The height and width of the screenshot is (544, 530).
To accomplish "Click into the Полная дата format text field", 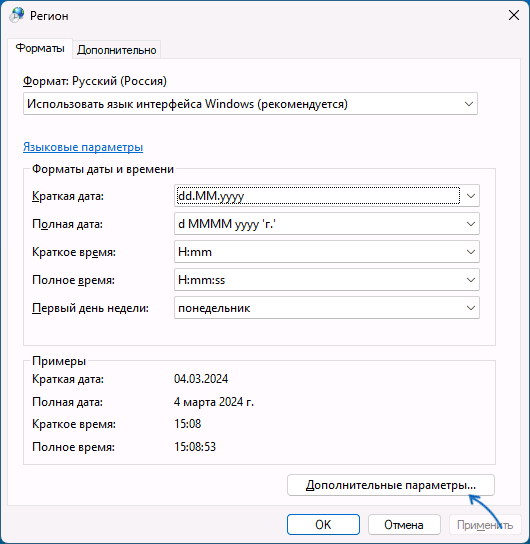I will click(318, 224).
